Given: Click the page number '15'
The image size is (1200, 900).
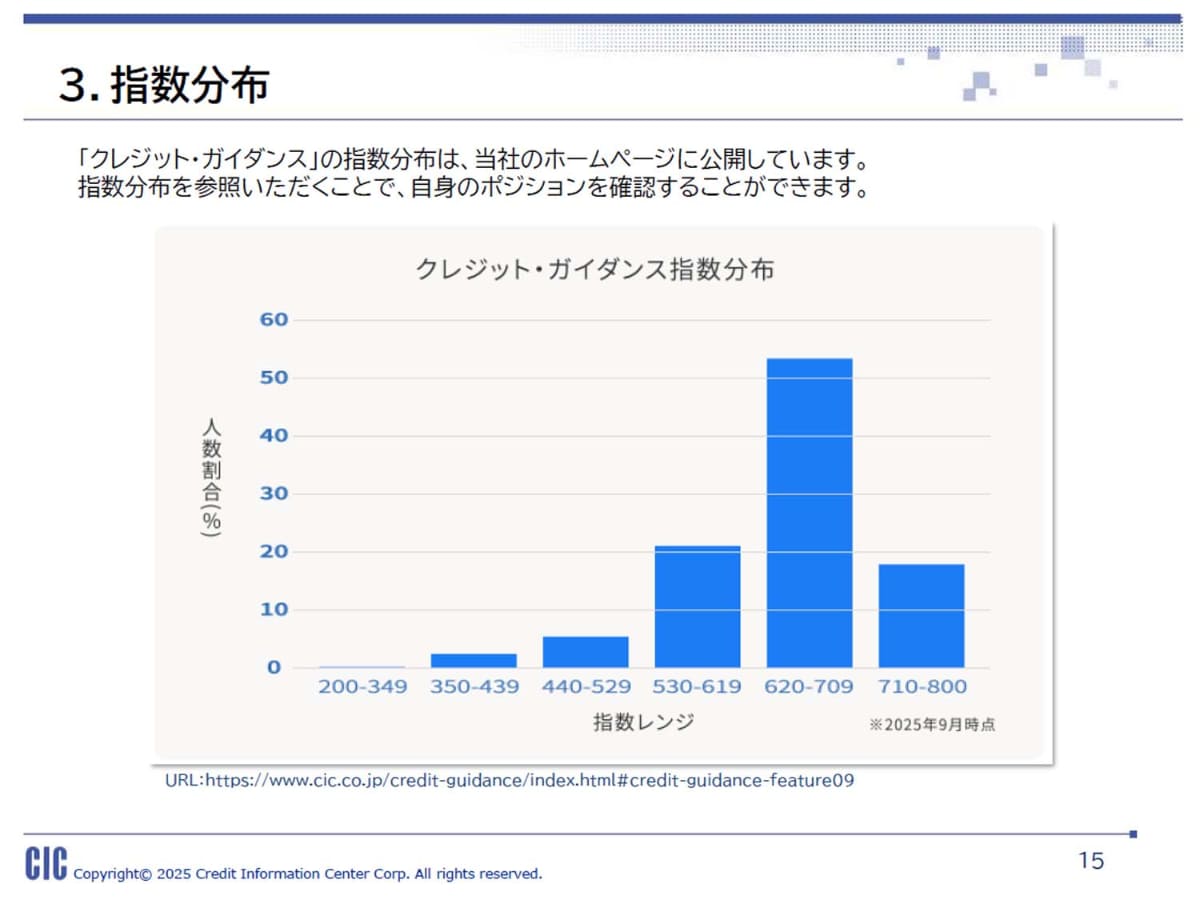Looking at the screenshot, I should pos(1091,861).
